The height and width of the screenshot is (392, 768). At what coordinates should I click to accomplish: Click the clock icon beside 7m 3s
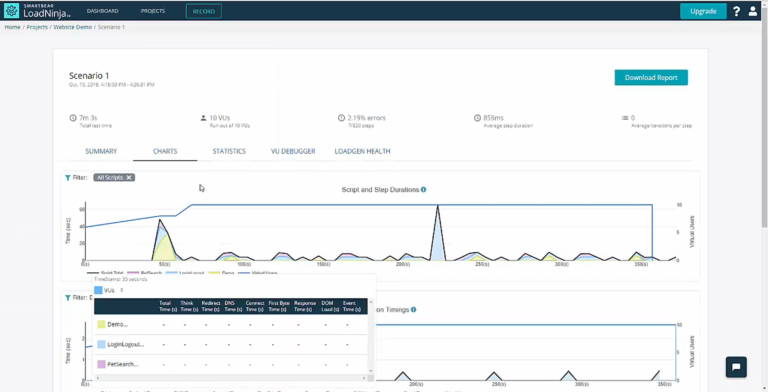tap(73, 118)
